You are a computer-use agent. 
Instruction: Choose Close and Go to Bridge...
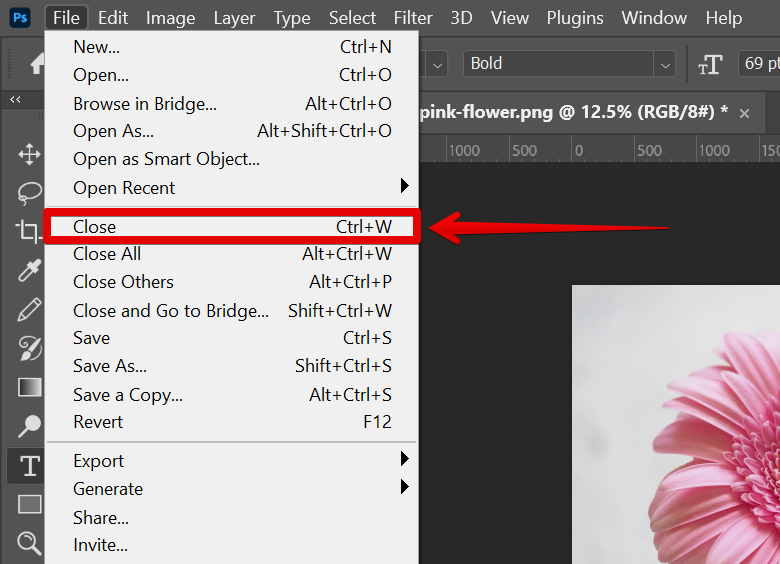tap(231, 310)
